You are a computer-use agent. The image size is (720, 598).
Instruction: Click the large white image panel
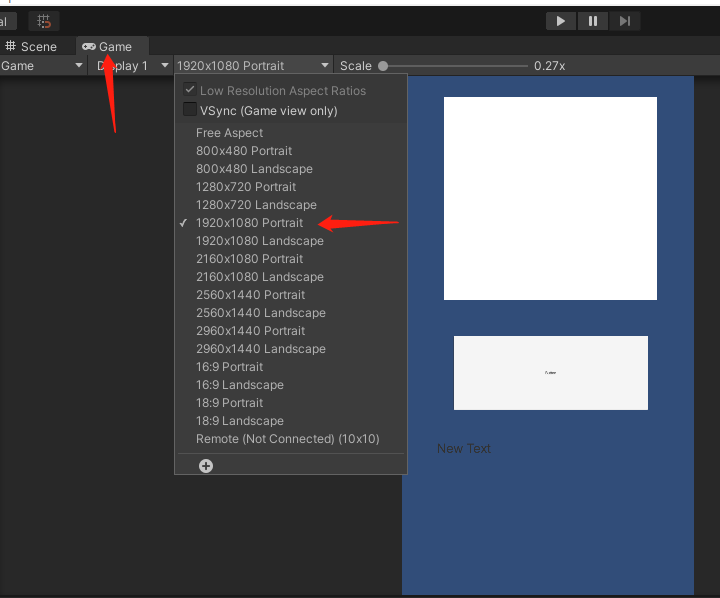coord(550,198)
